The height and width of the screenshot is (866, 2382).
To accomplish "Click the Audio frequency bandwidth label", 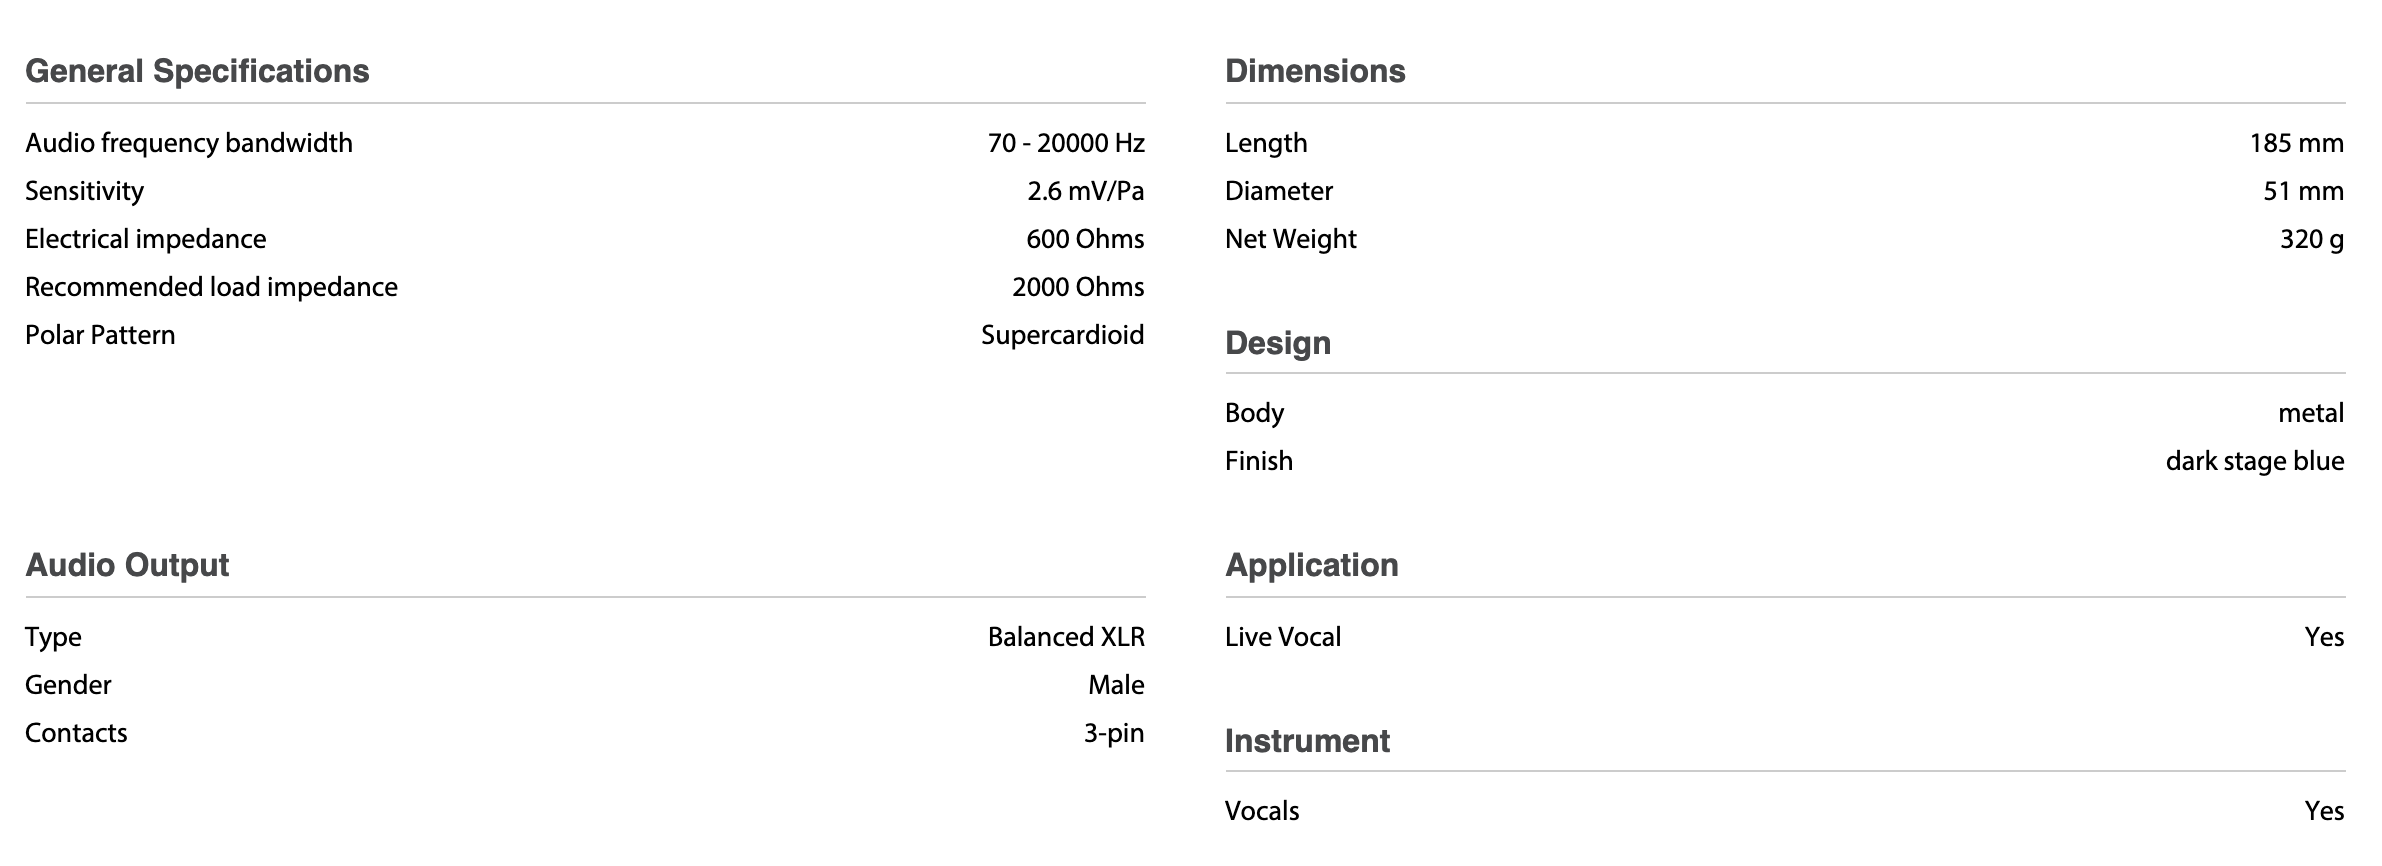I will (x=189, y=143).
